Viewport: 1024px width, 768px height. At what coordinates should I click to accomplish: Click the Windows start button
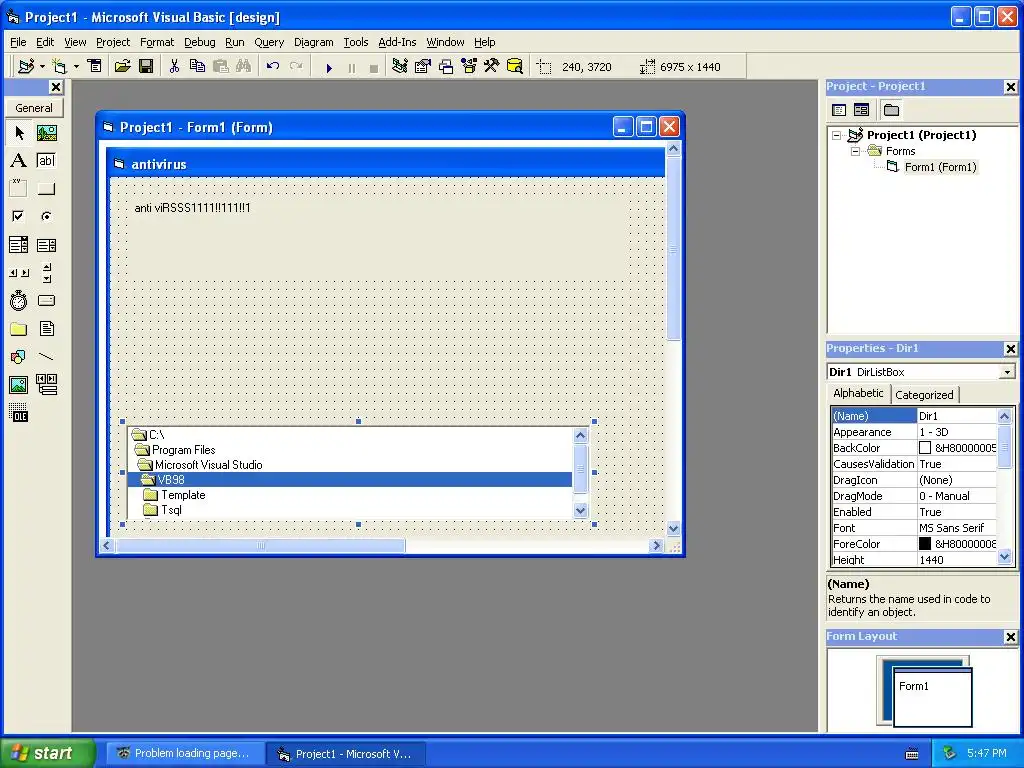tap(47, 754)
